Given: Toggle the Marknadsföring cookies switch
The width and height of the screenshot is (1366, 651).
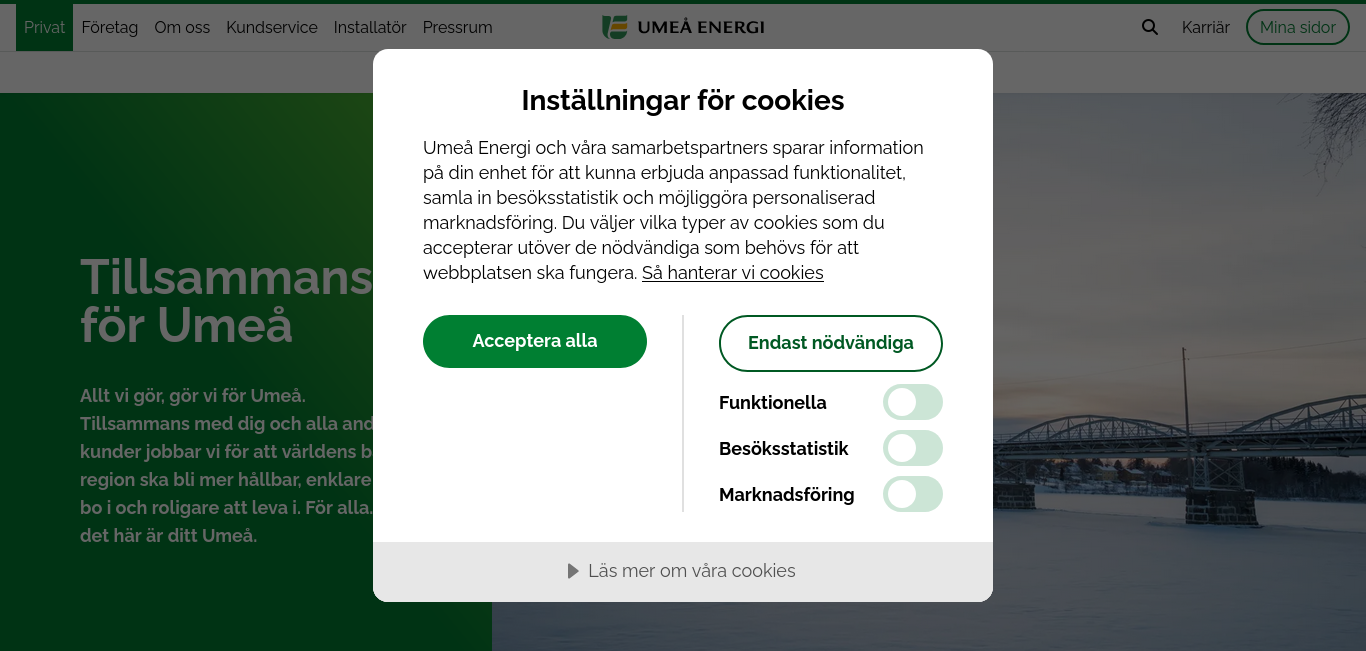Looking at the screenshot, I should [x=913, y=494].
